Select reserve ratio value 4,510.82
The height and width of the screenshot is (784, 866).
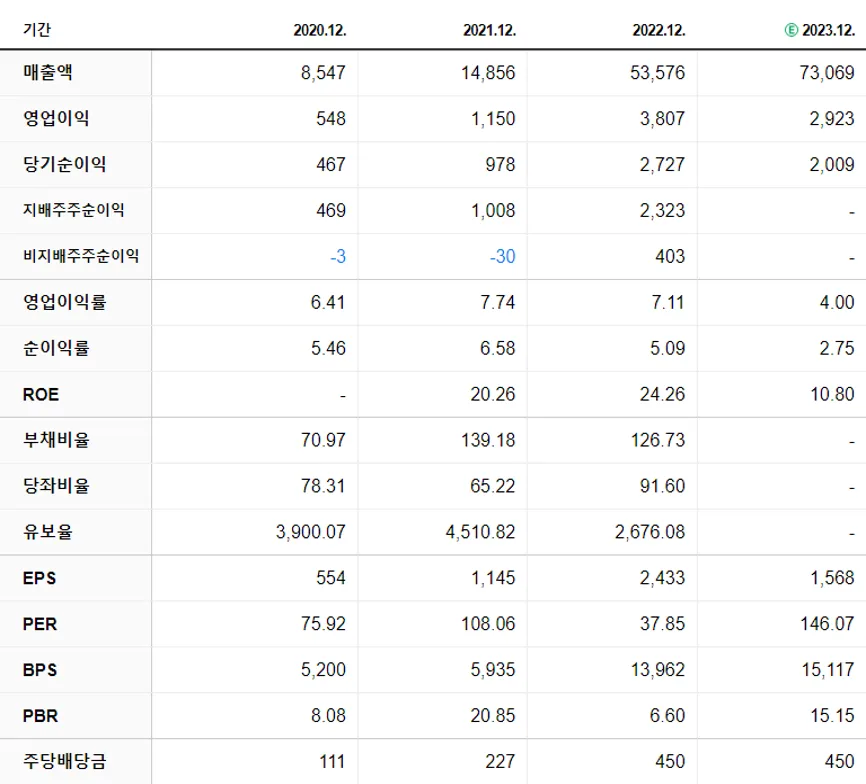tap(480, 532)
